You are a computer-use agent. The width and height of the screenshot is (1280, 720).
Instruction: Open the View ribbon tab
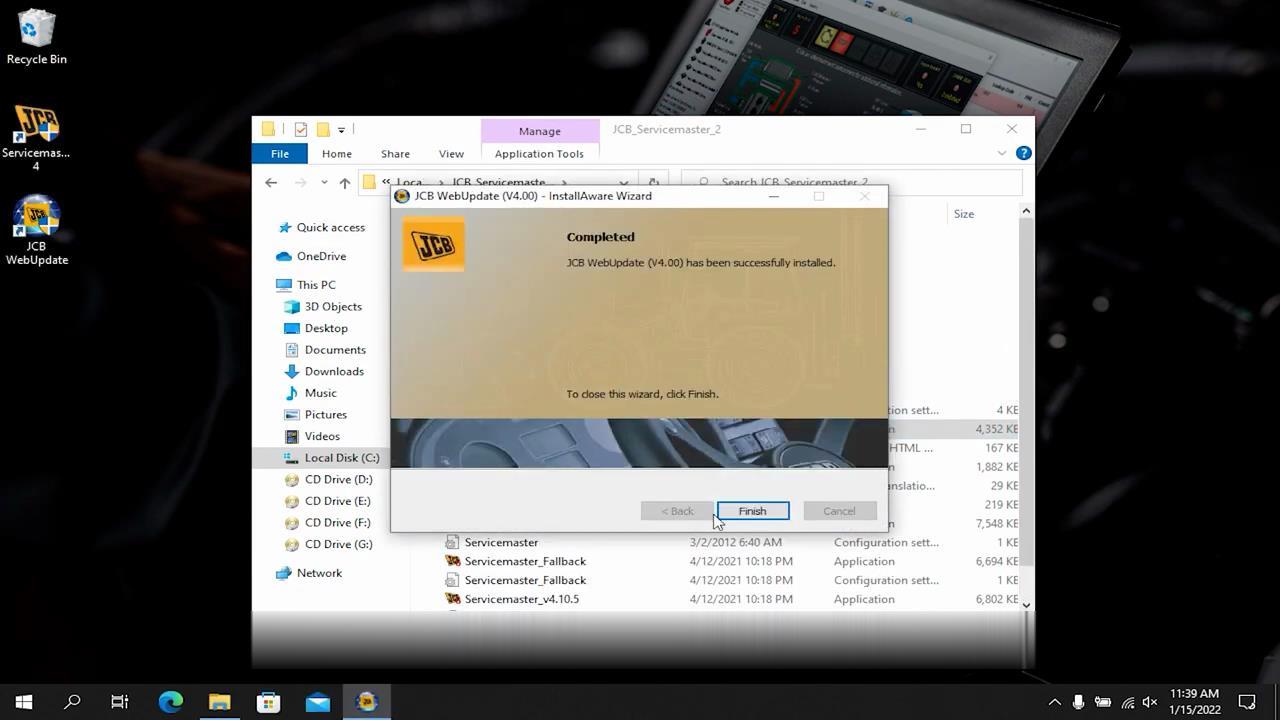[x=451, y=154]
